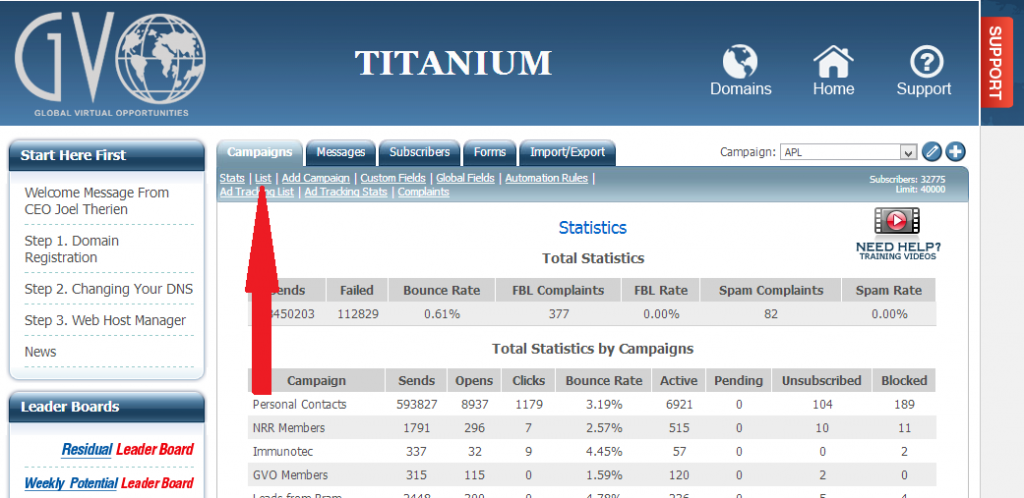This screenshot has height=498, width=1024.
Task: Go to Home via house icon
Action: point(833,63)
